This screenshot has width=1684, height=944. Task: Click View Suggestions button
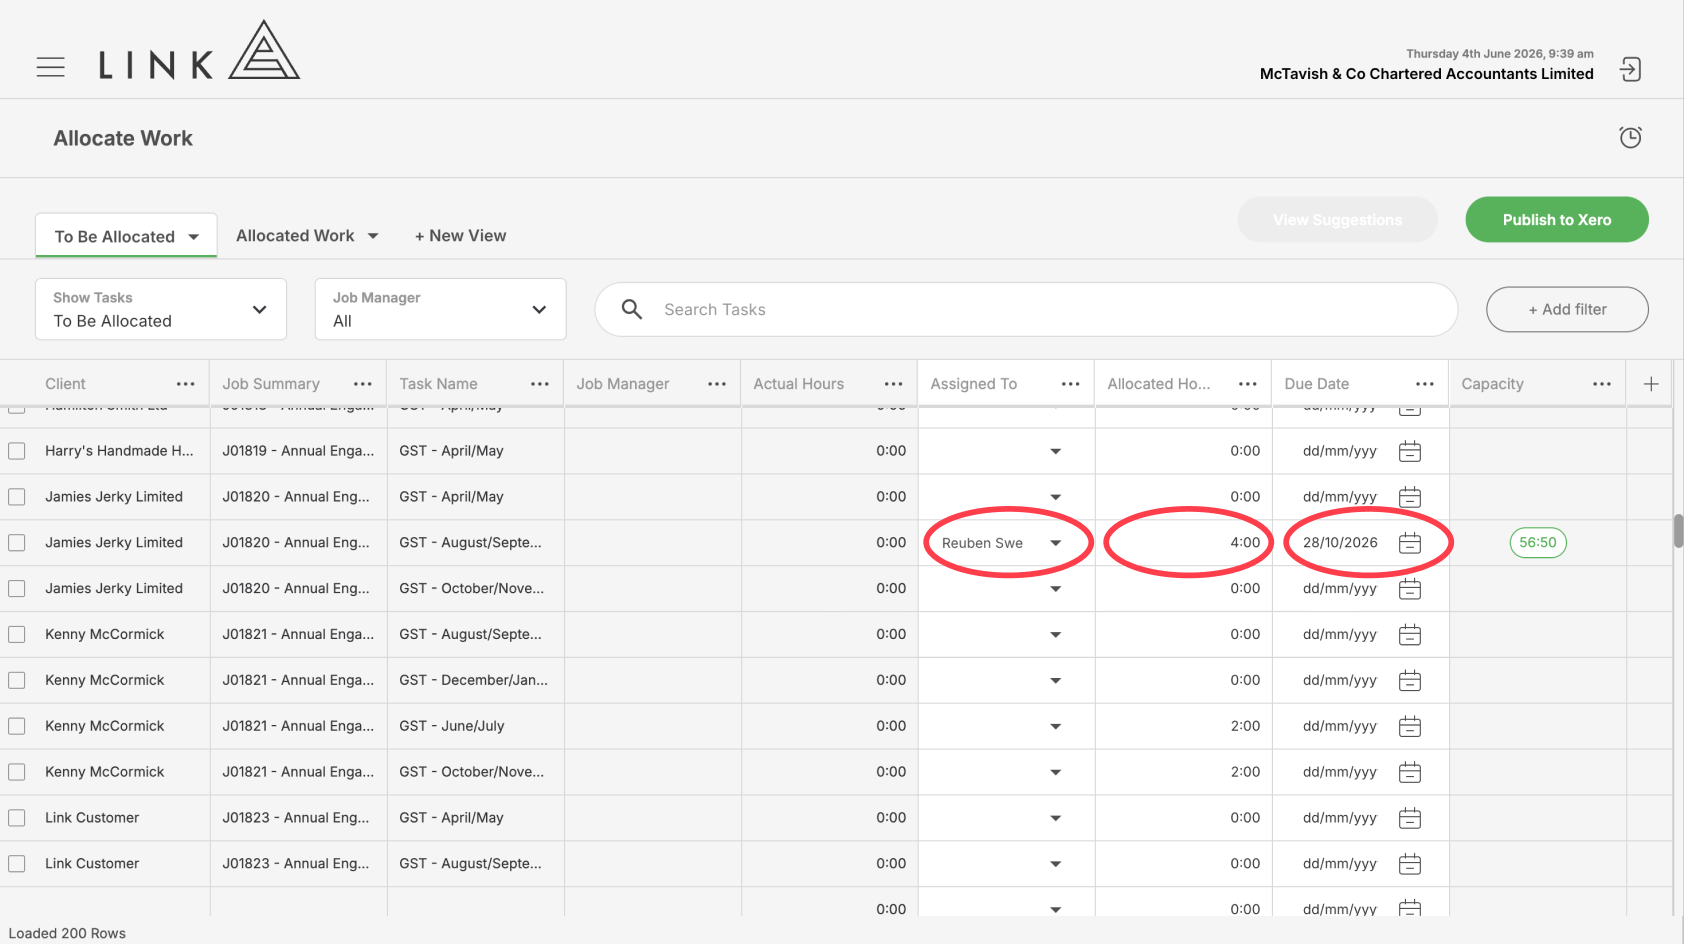(1337, 220)
